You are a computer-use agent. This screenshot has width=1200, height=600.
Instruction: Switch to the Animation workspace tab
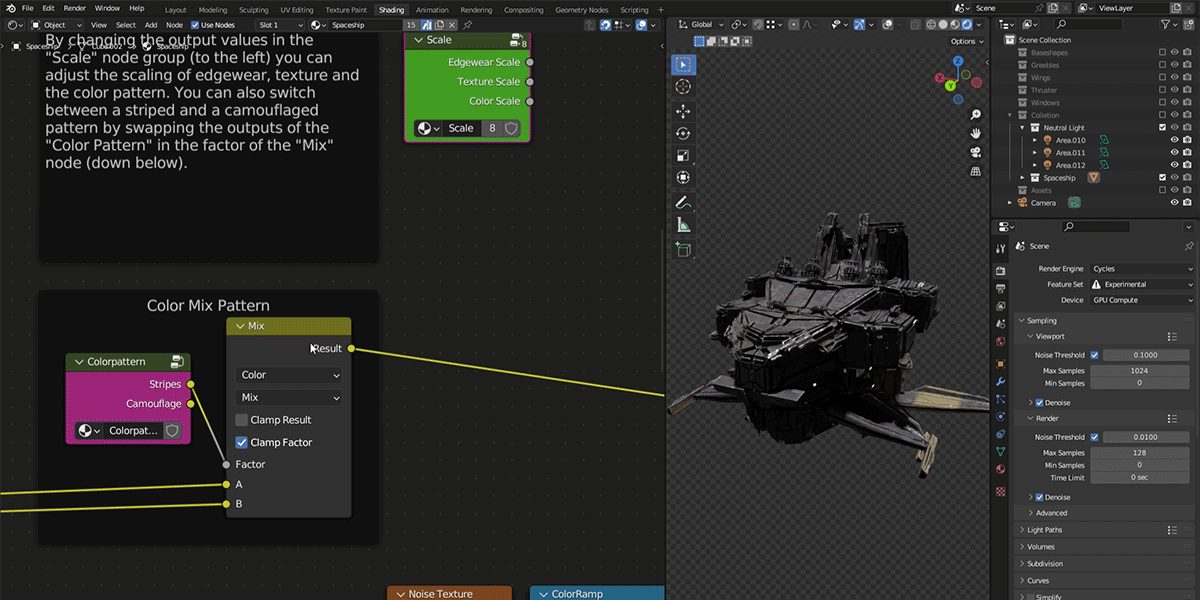point(432,10)
